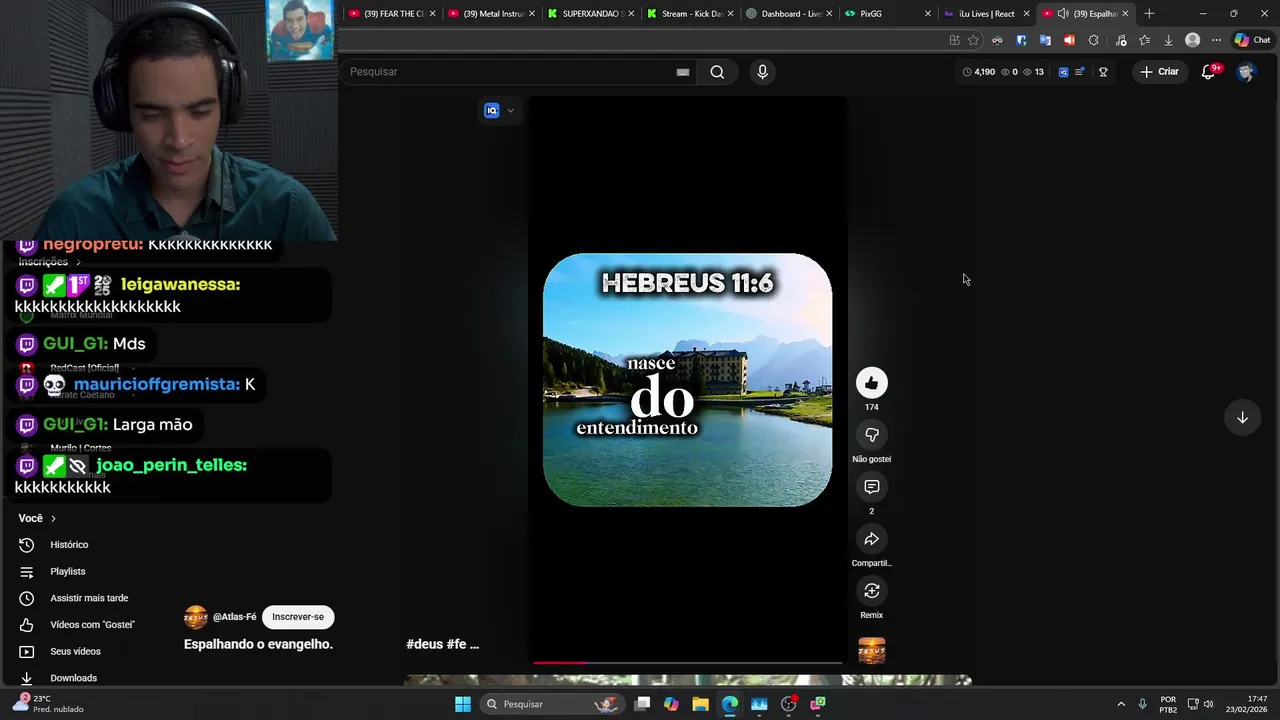
Task: Click the 'Não gostei' dislike button
Action: point(871,435)
